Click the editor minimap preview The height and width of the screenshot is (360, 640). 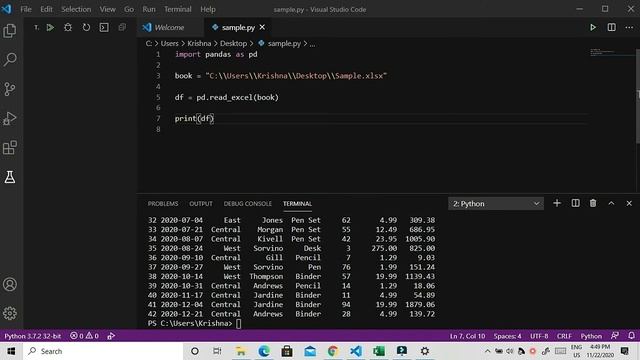pyautogui.click(x=611, y=52)
